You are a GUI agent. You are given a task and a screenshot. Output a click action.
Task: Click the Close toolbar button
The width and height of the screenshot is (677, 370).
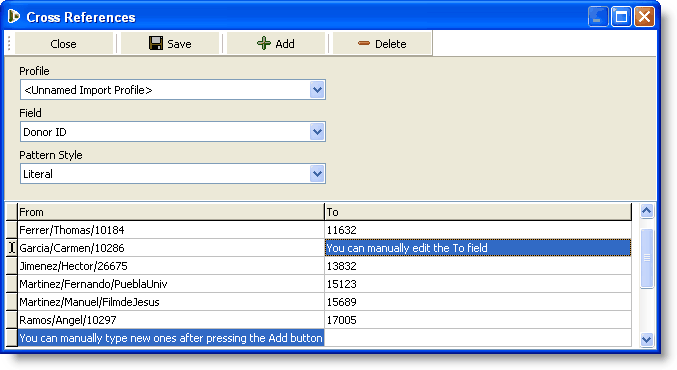tap(63, 44)
